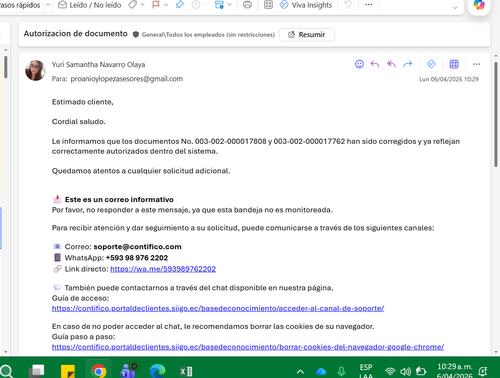Click the WhatsApp number +593 98 976 2202
Image resolution: width=500 pixels, height=378 pixels.
pyautogui.click(x=137, y=258)
